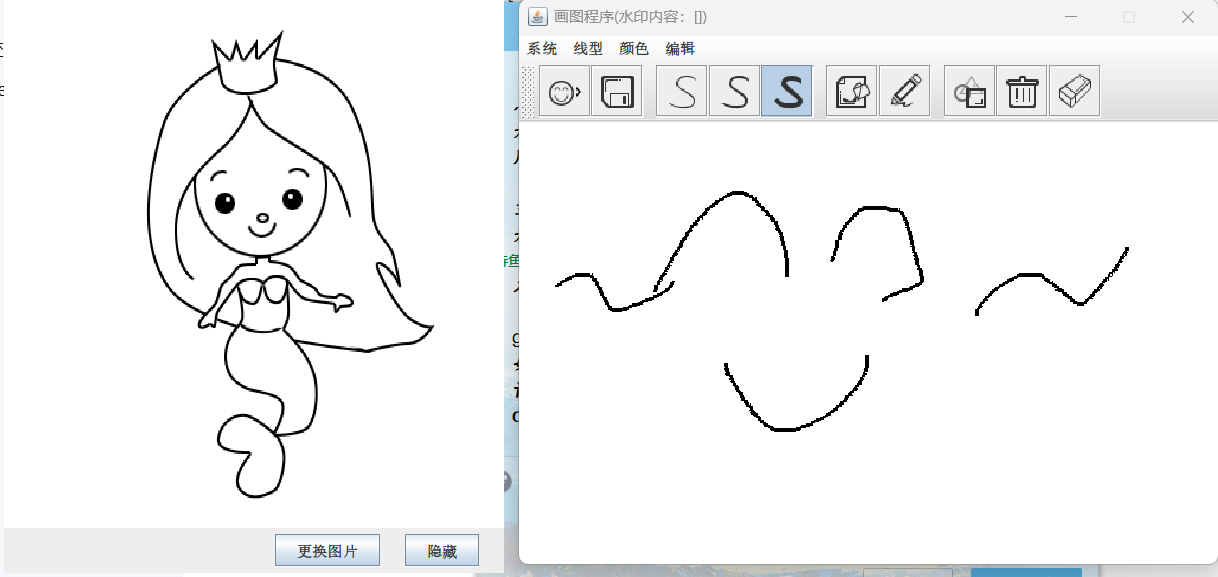Select the smiley stamp tool
Screen dimensions: 1218x577
pos(563,91)
